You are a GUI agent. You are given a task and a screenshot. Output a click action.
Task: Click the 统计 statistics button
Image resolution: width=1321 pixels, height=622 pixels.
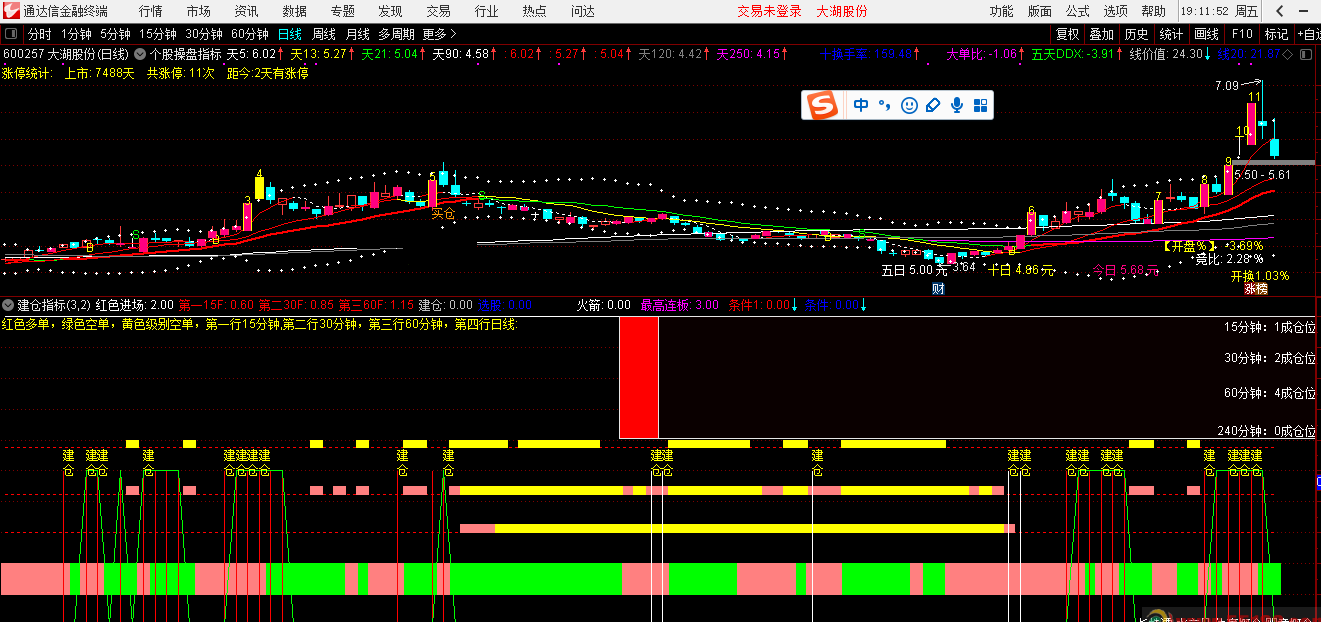(x=1170, y=34)
